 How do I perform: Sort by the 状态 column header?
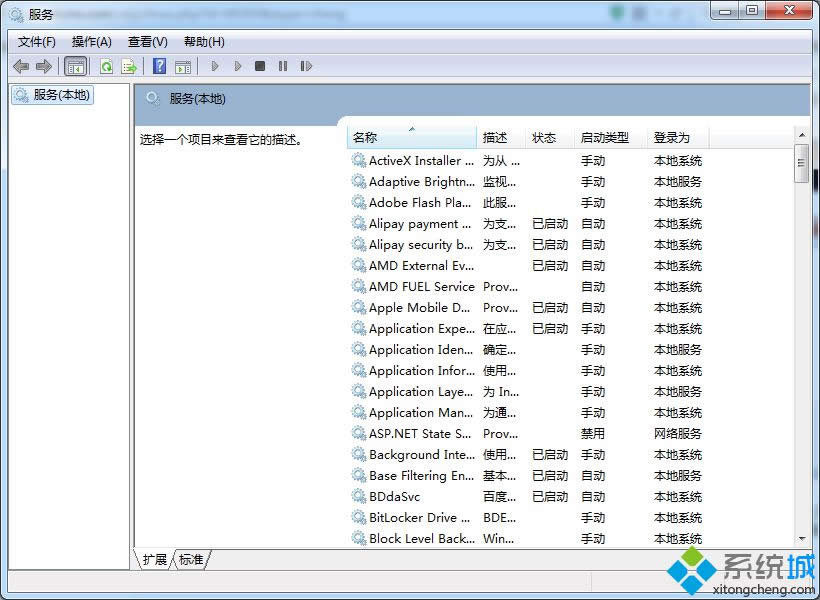pyautogui.click(x=549, y=138)
